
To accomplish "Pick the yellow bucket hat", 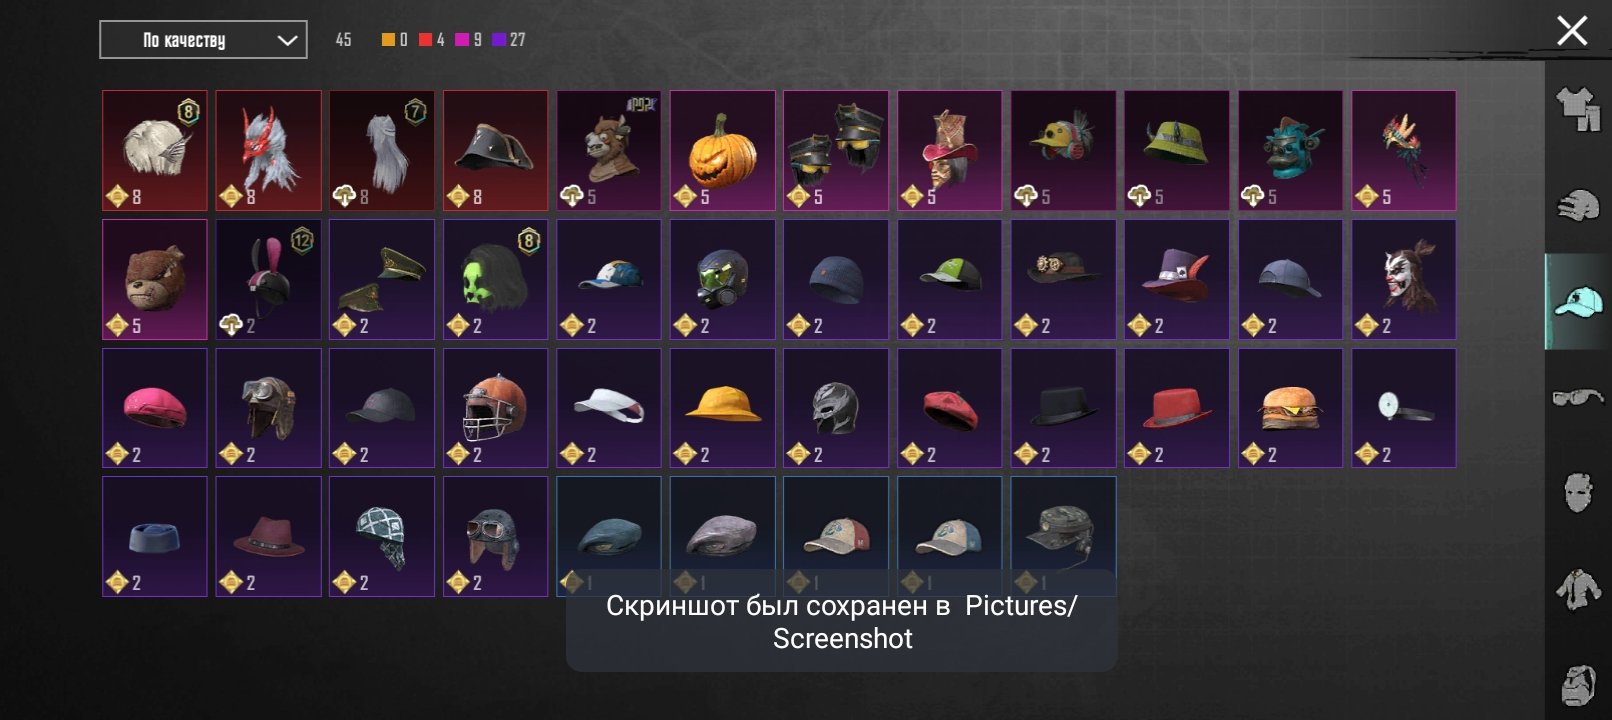I will [x=722, y=408].
